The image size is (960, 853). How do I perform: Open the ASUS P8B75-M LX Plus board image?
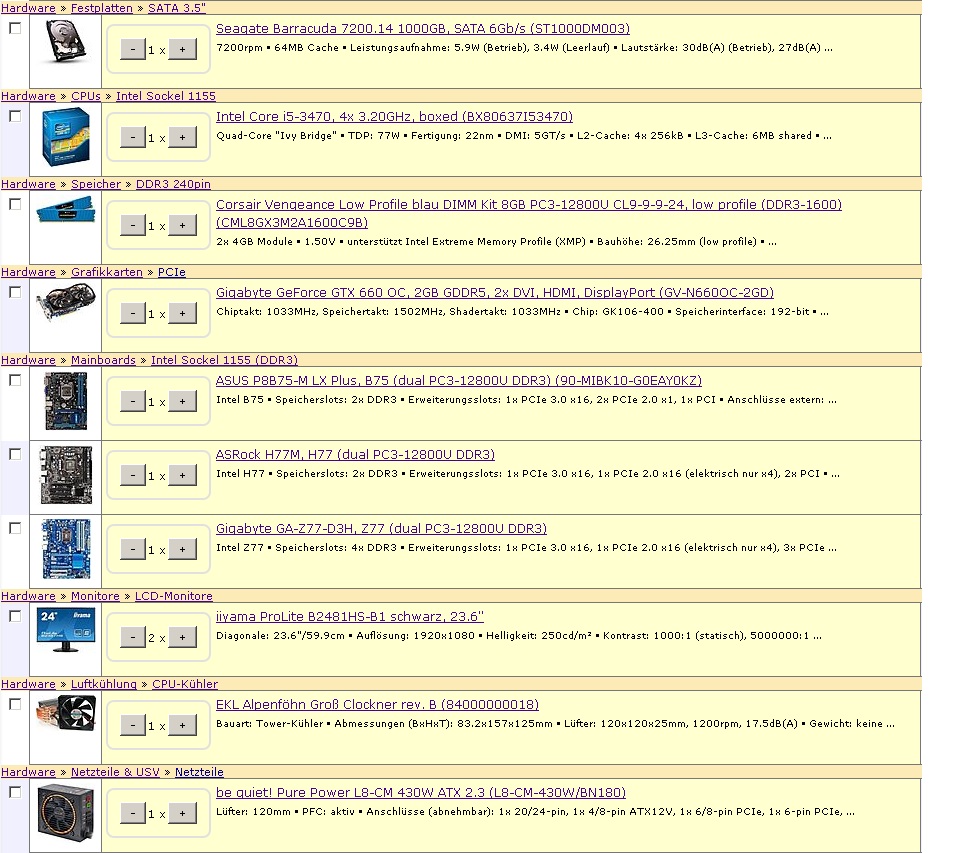[66, 401]
